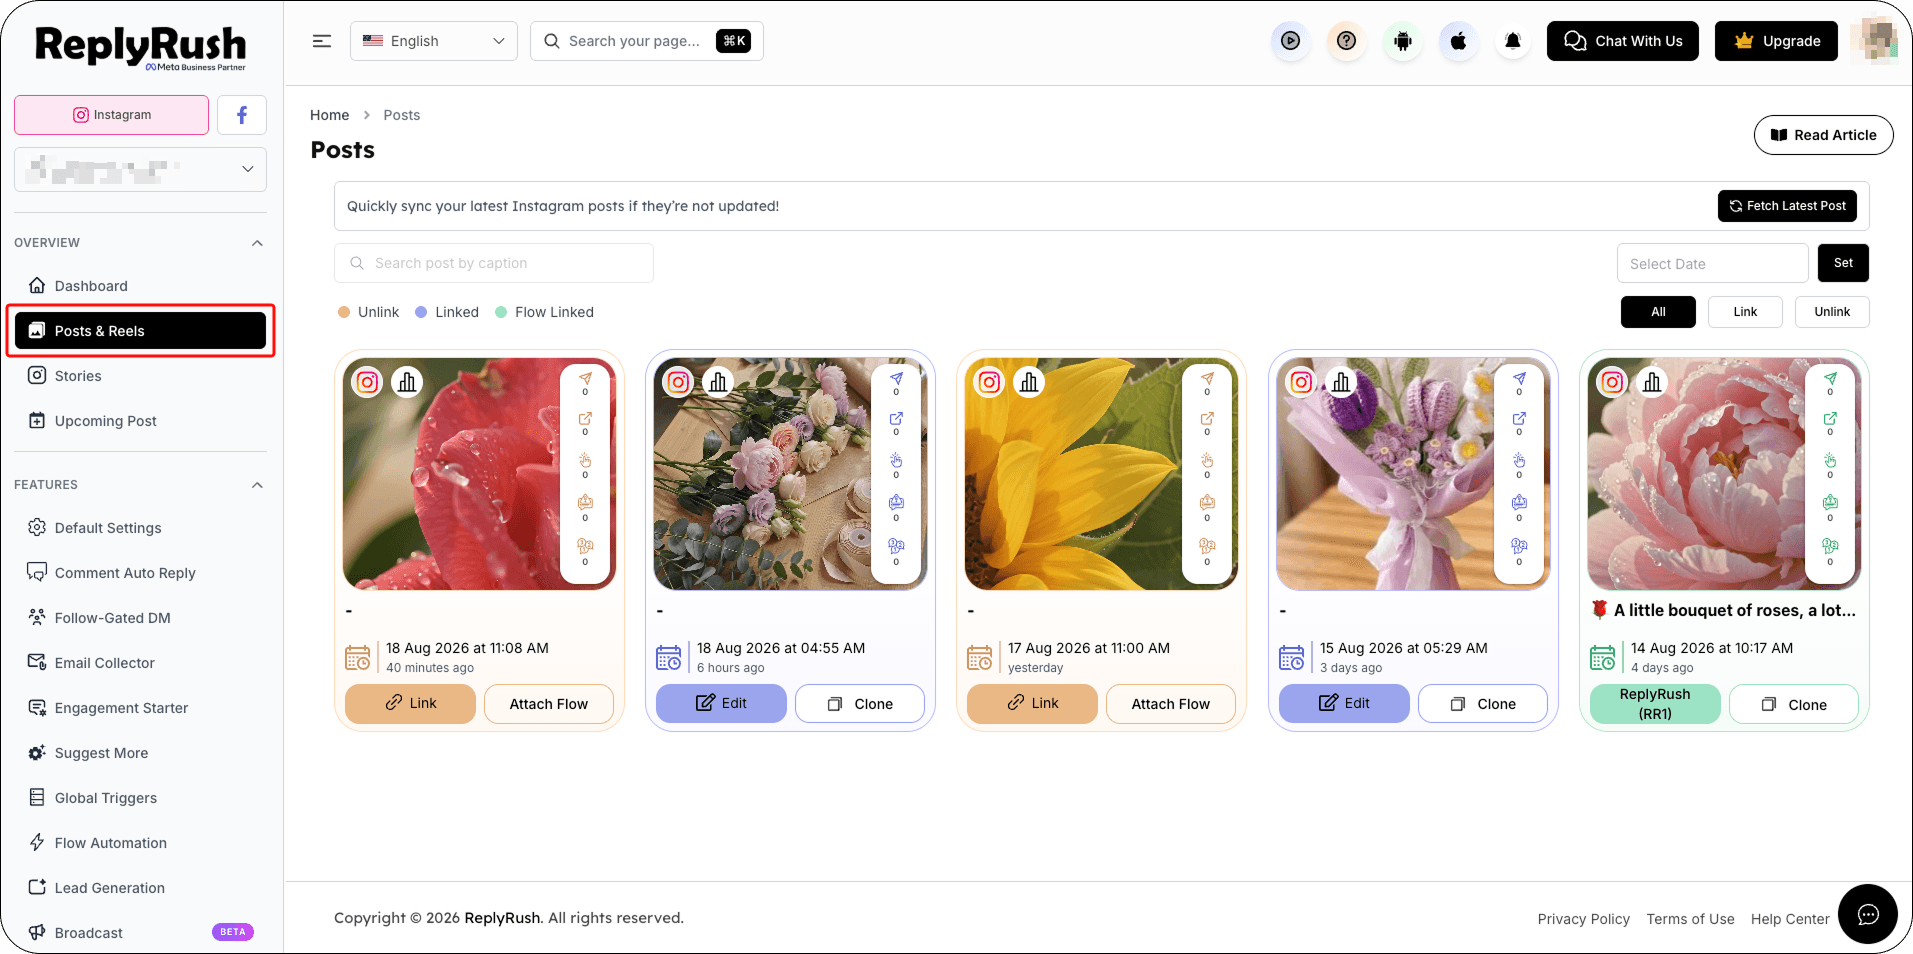Switch to the Facebook platform icon
The height and width of the screenshot is (954, 1913).
(242, 115)
